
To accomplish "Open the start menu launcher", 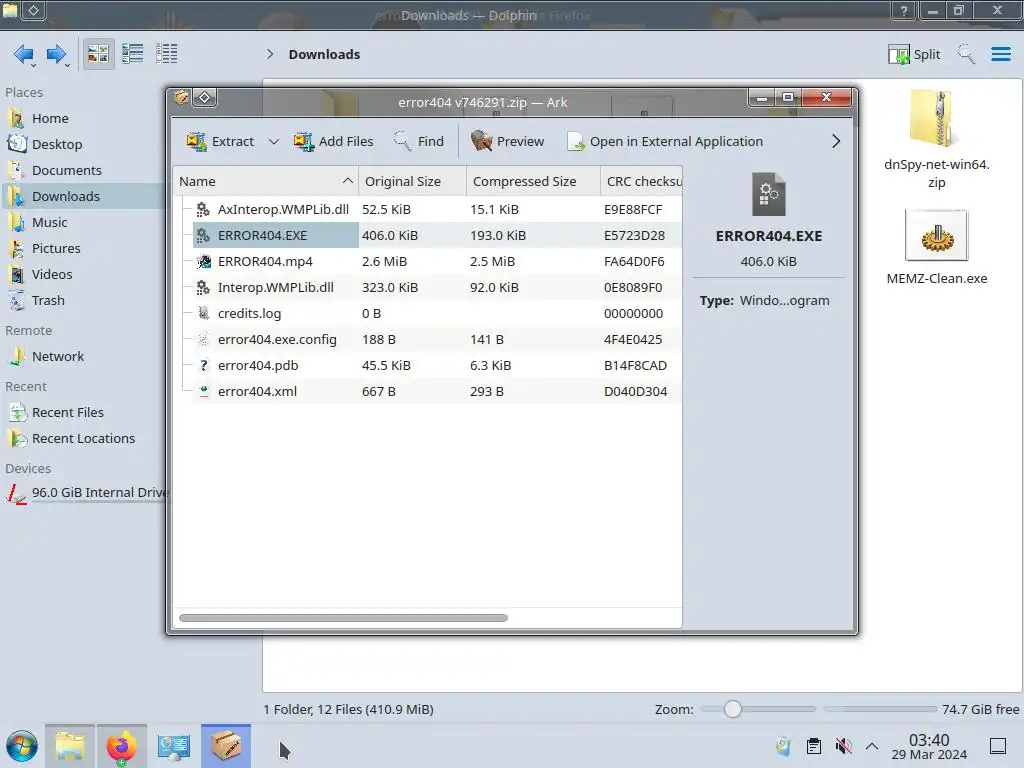I will pyautogui.click(x=22, y=746).
